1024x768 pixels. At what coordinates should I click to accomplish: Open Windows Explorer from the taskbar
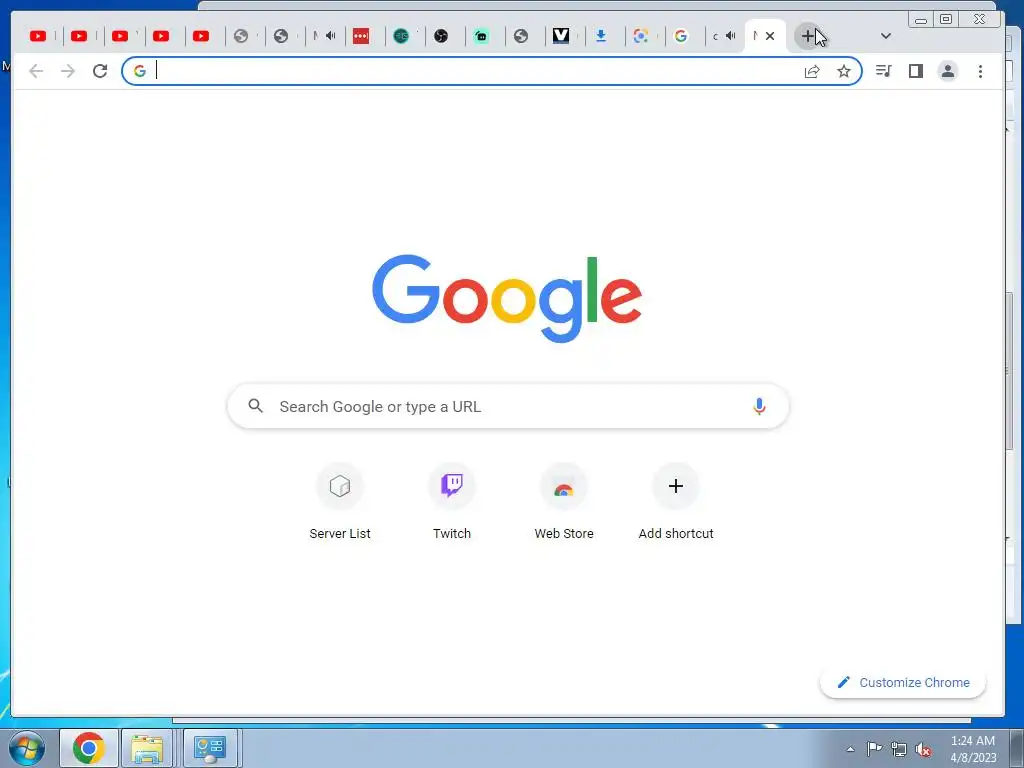tap(147, 748)
